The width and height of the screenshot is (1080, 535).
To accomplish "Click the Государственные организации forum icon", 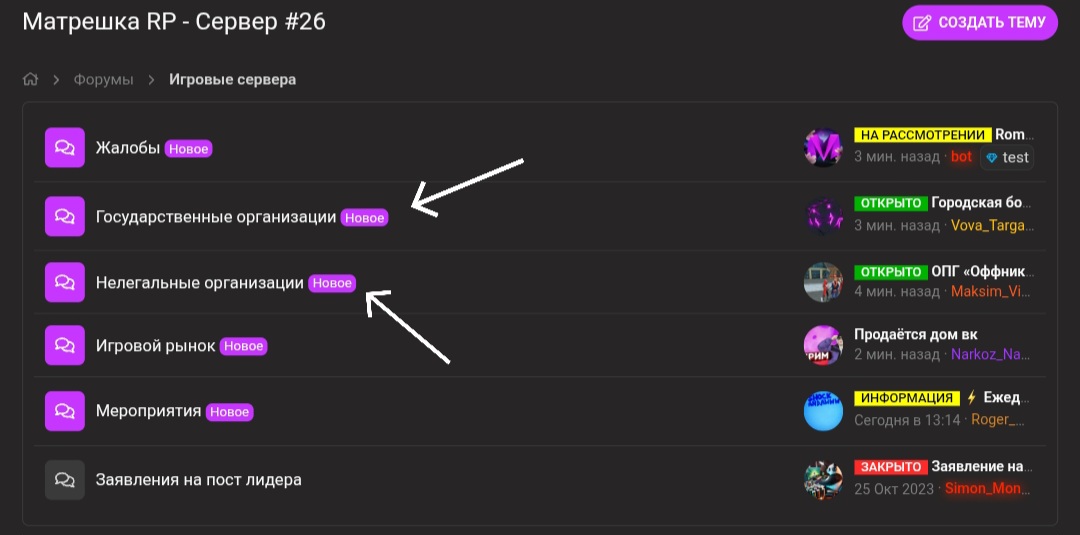I will point(64,215).
